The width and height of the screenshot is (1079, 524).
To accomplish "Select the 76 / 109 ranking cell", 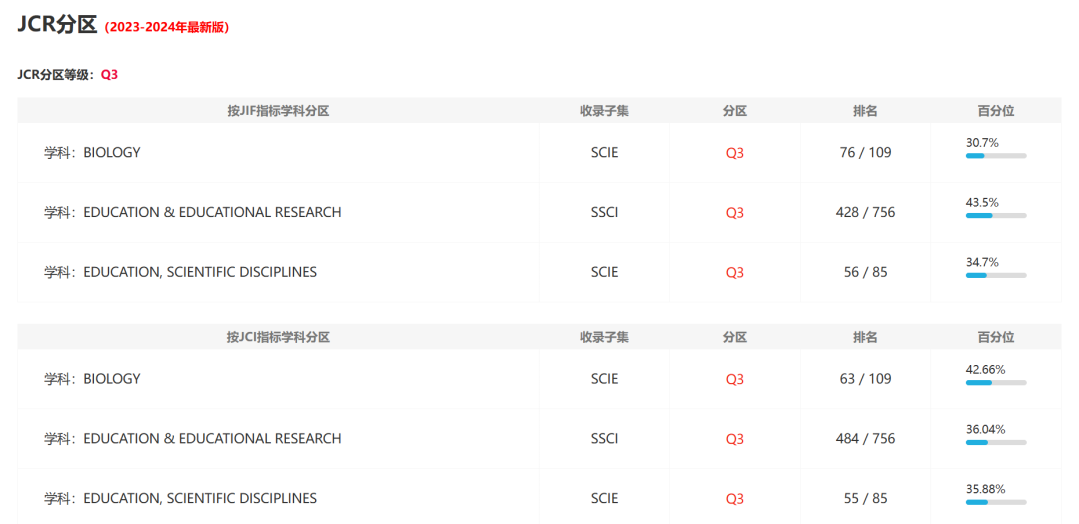I will point(865,153).
